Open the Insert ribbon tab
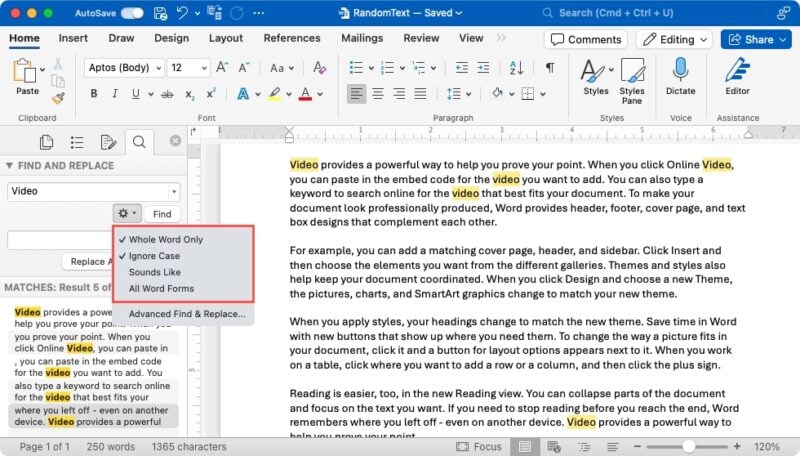The height and width of the screenshot is (456, 800). [73, 38]
